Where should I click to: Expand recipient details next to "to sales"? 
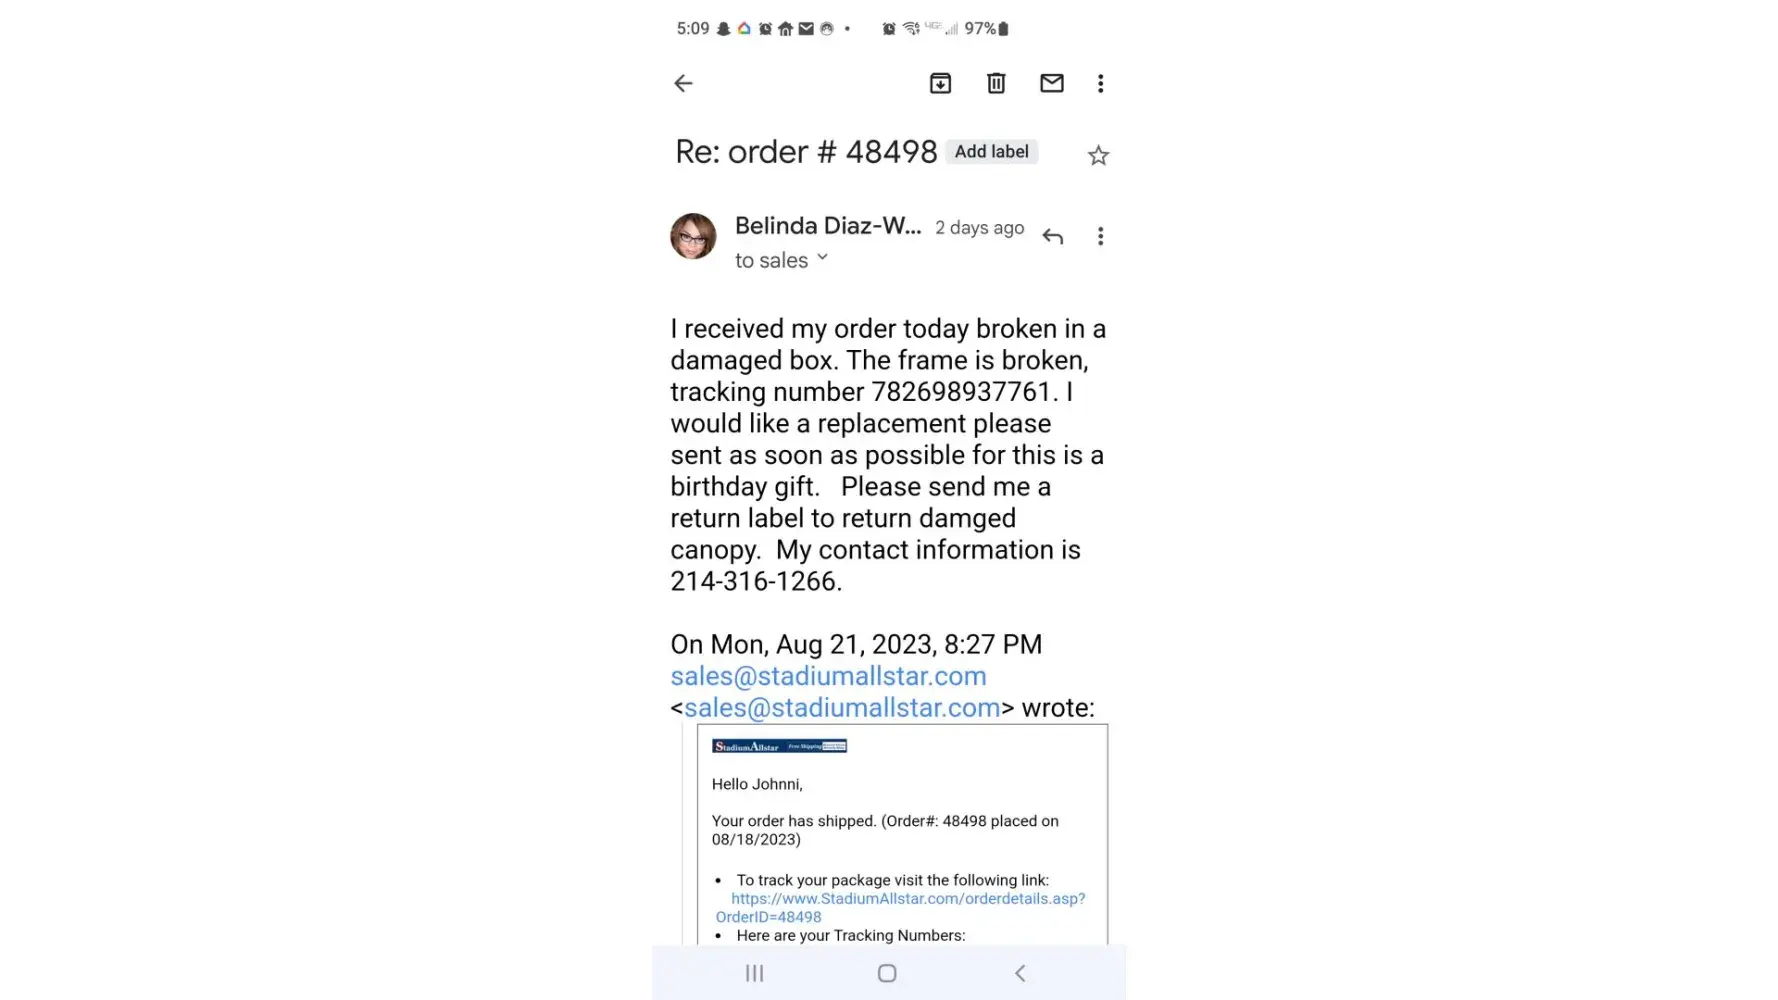point(822,258)
